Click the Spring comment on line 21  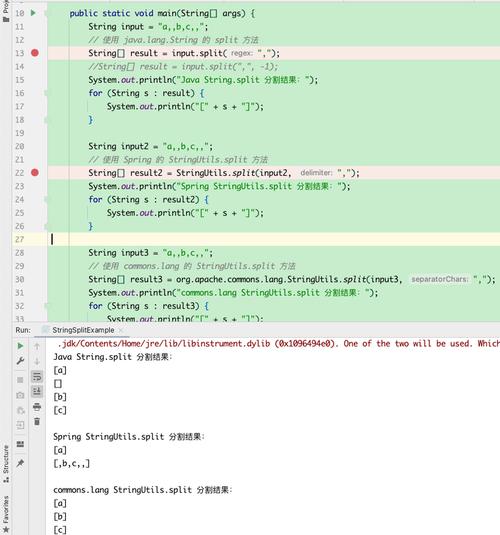click(178, 160)
